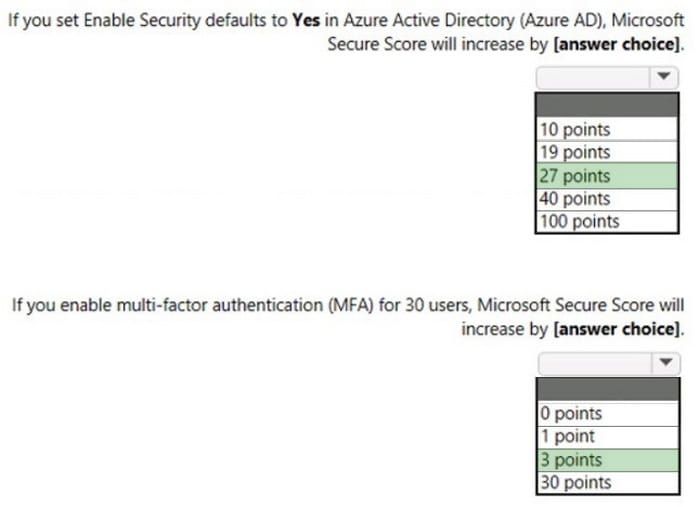
Task: Click the bold Yes text in first statement
Action: [306, 20]
